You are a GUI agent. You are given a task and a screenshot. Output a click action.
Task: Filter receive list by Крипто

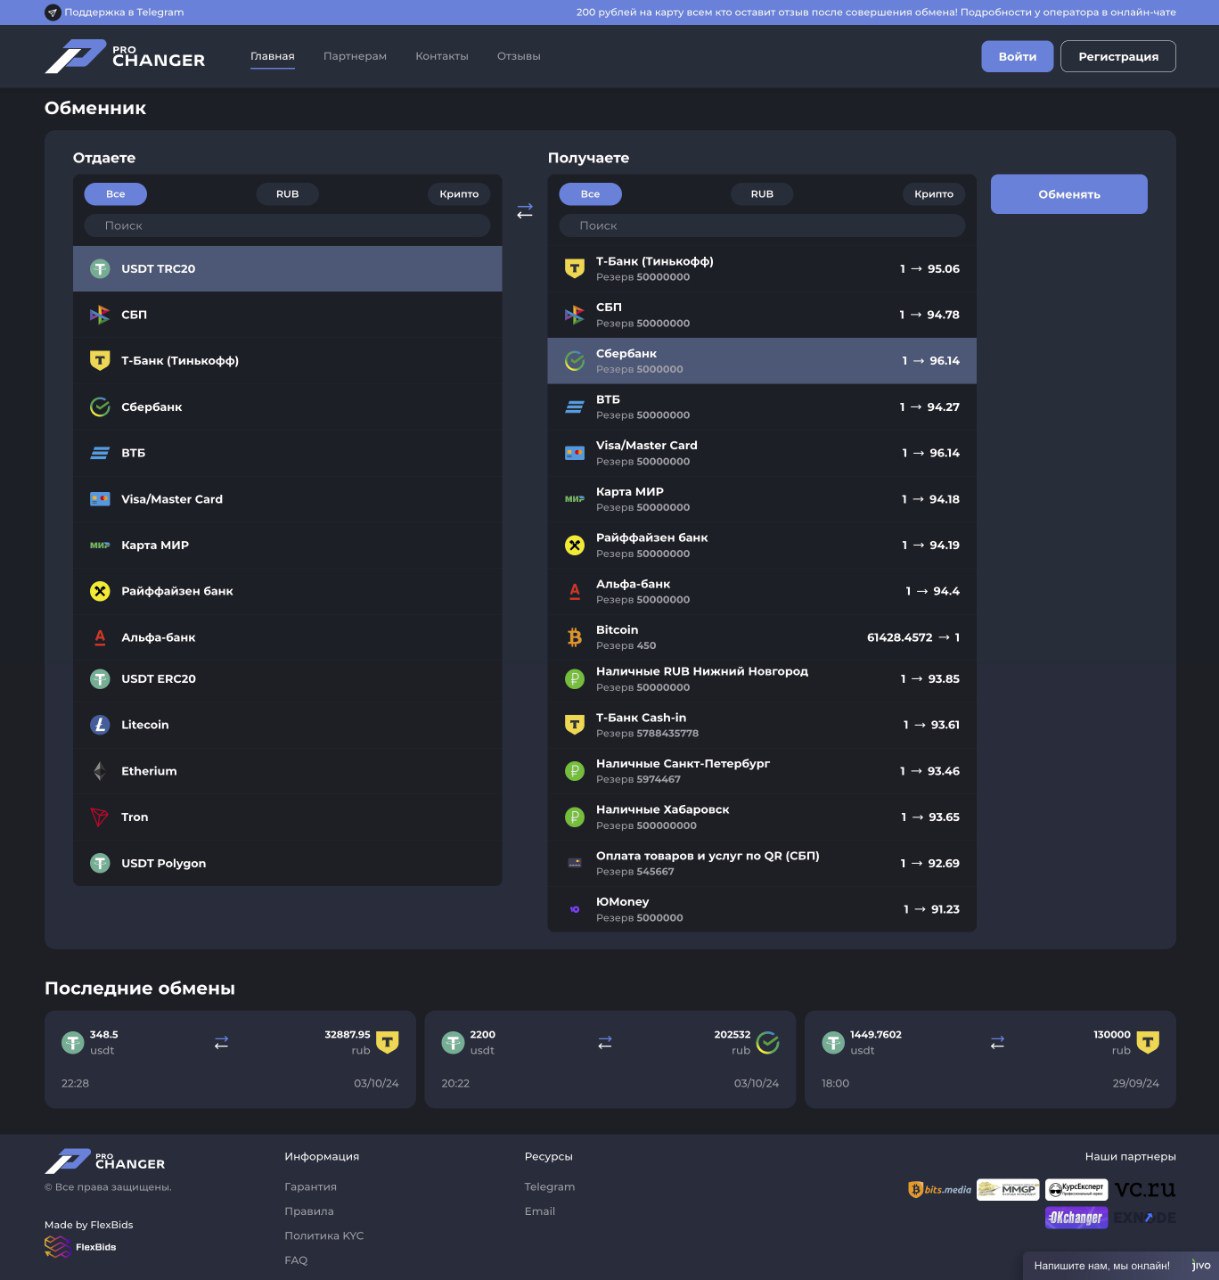click(933, 194)
